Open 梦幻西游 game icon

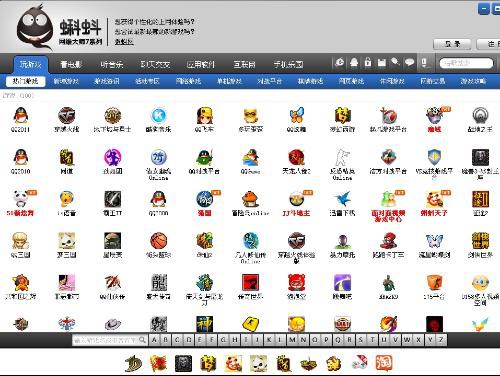(x=342, y=115)
